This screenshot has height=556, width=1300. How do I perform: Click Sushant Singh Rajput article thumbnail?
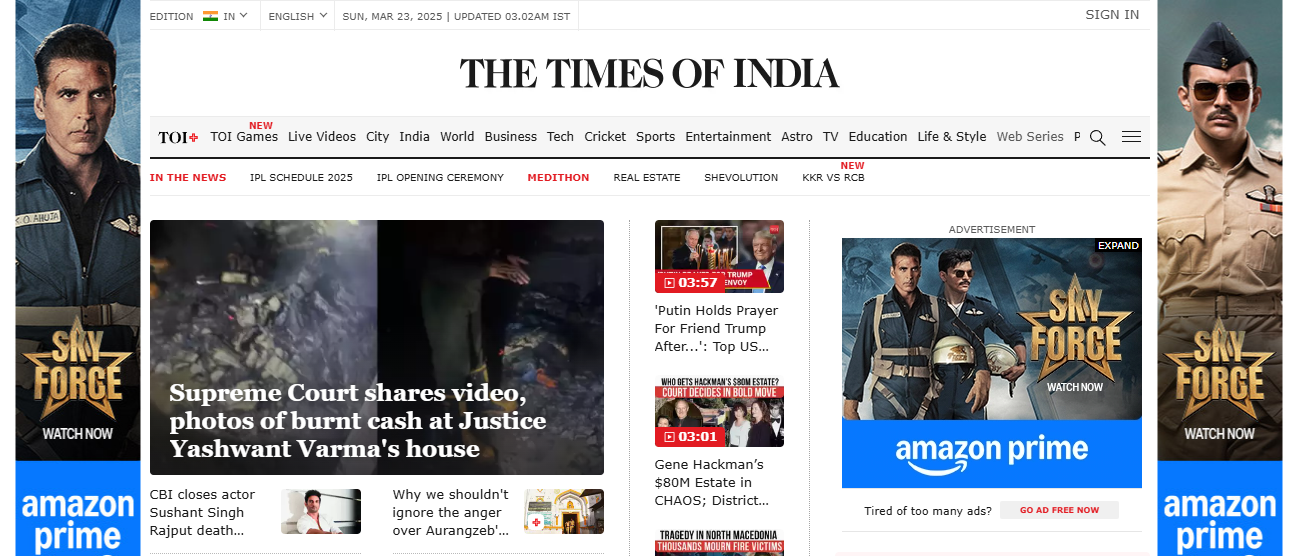coord(320,511)
